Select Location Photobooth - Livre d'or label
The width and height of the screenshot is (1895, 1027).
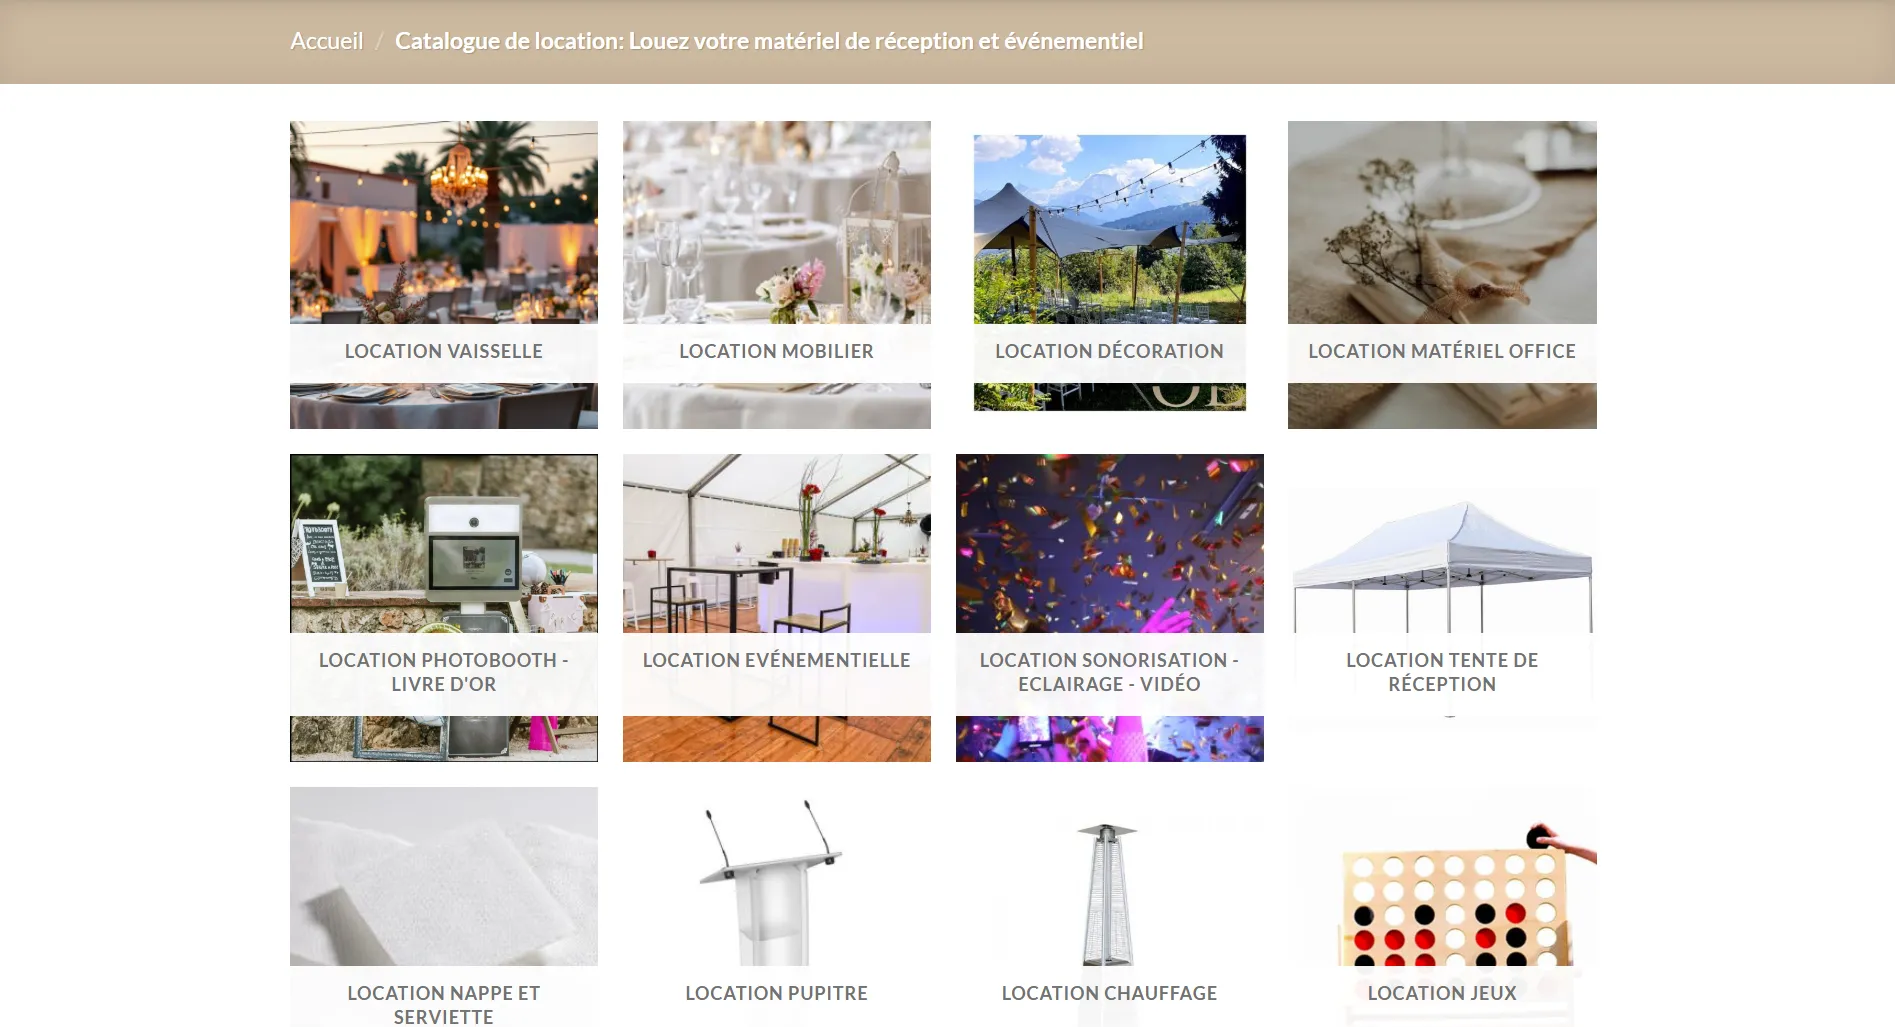coord(444,672)
